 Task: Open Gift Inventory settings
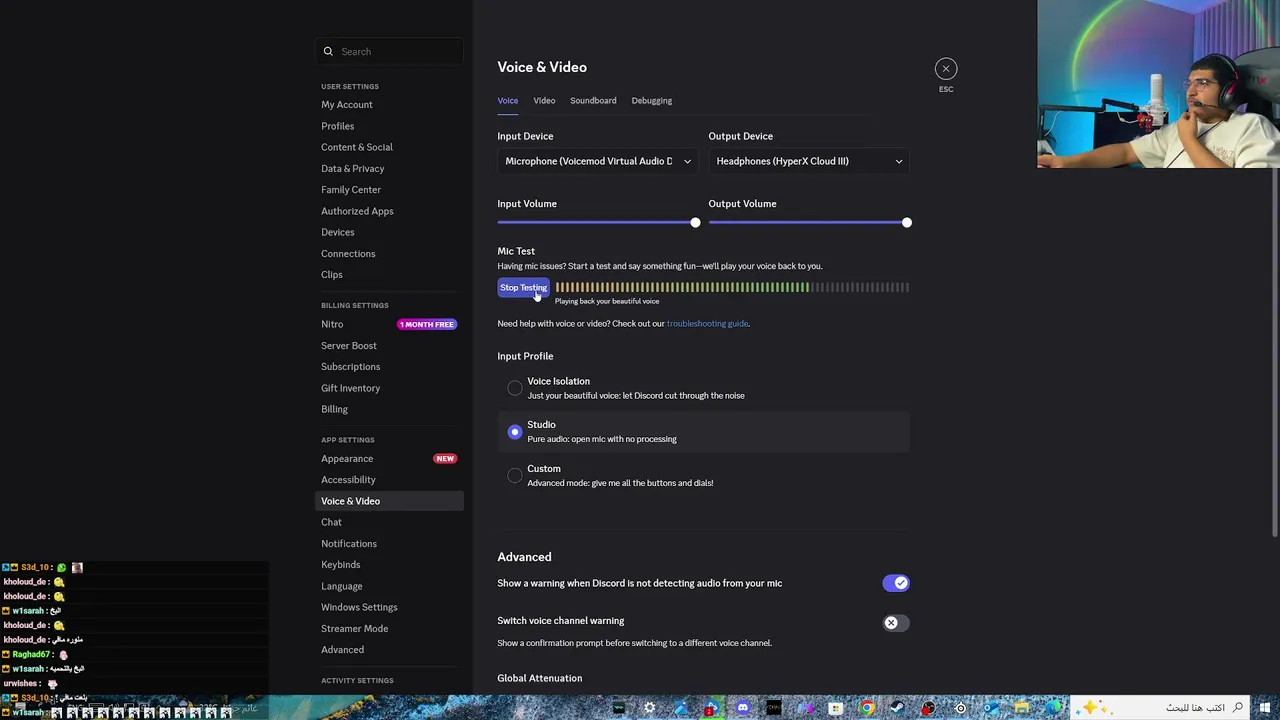coord(351,388)
